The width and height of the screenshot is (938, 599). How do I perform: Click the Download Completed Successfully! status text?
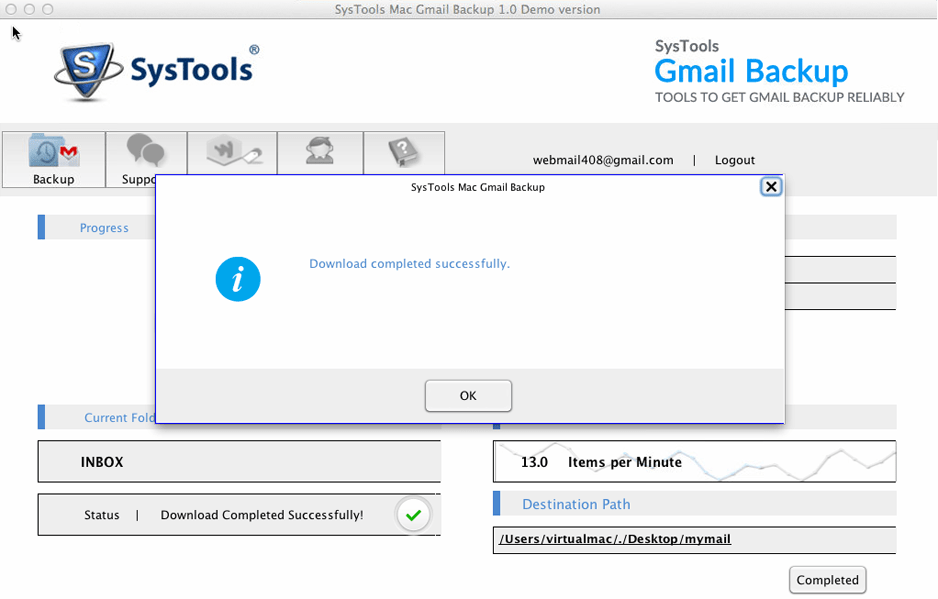click(262, 515)
